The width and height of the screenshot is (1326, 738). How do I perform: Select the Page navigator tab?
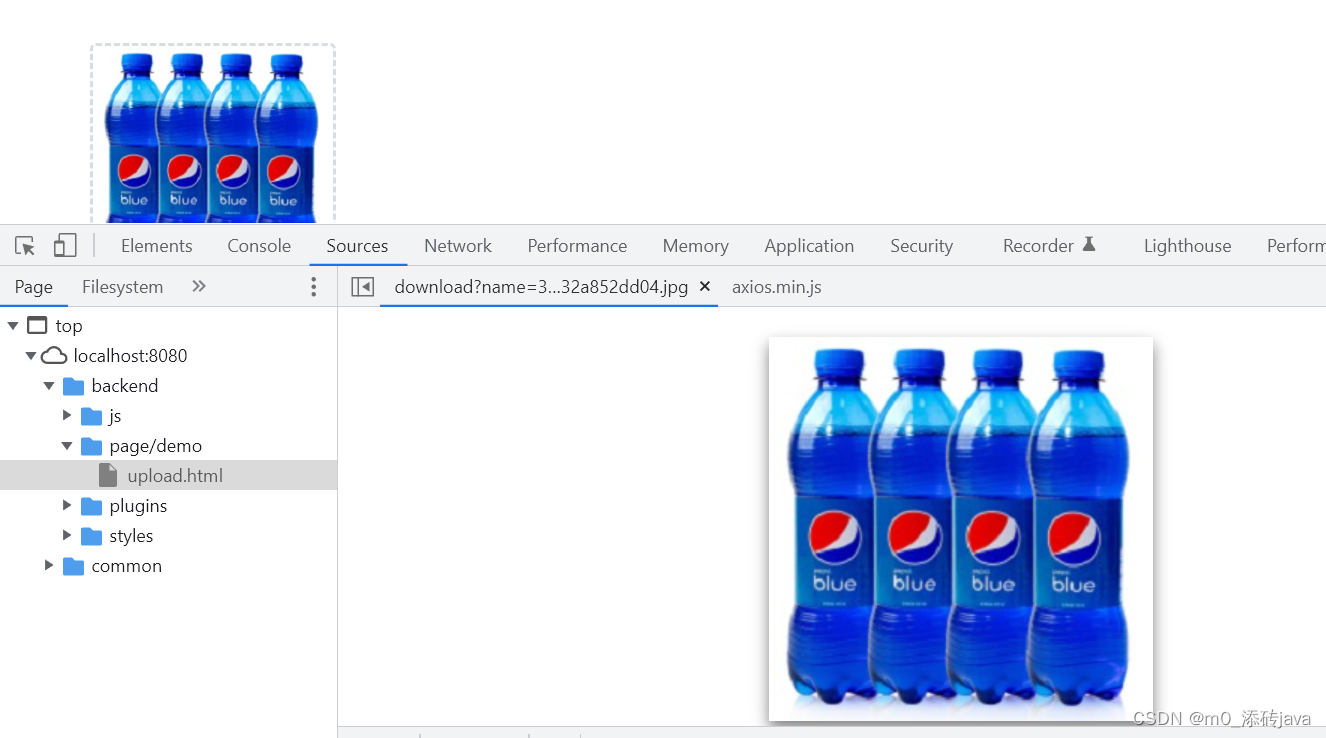point(34,287)
